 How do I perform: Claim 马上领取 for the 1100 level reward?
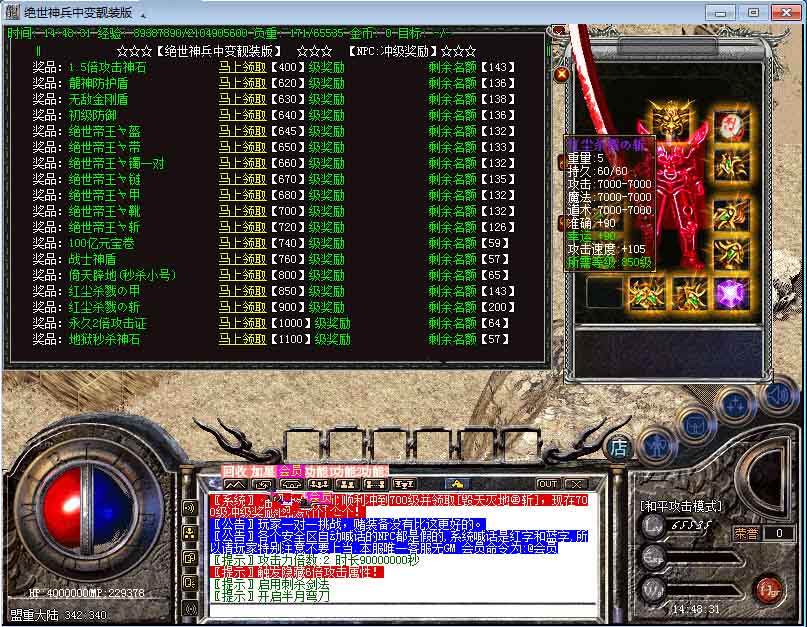pos(242,339)
